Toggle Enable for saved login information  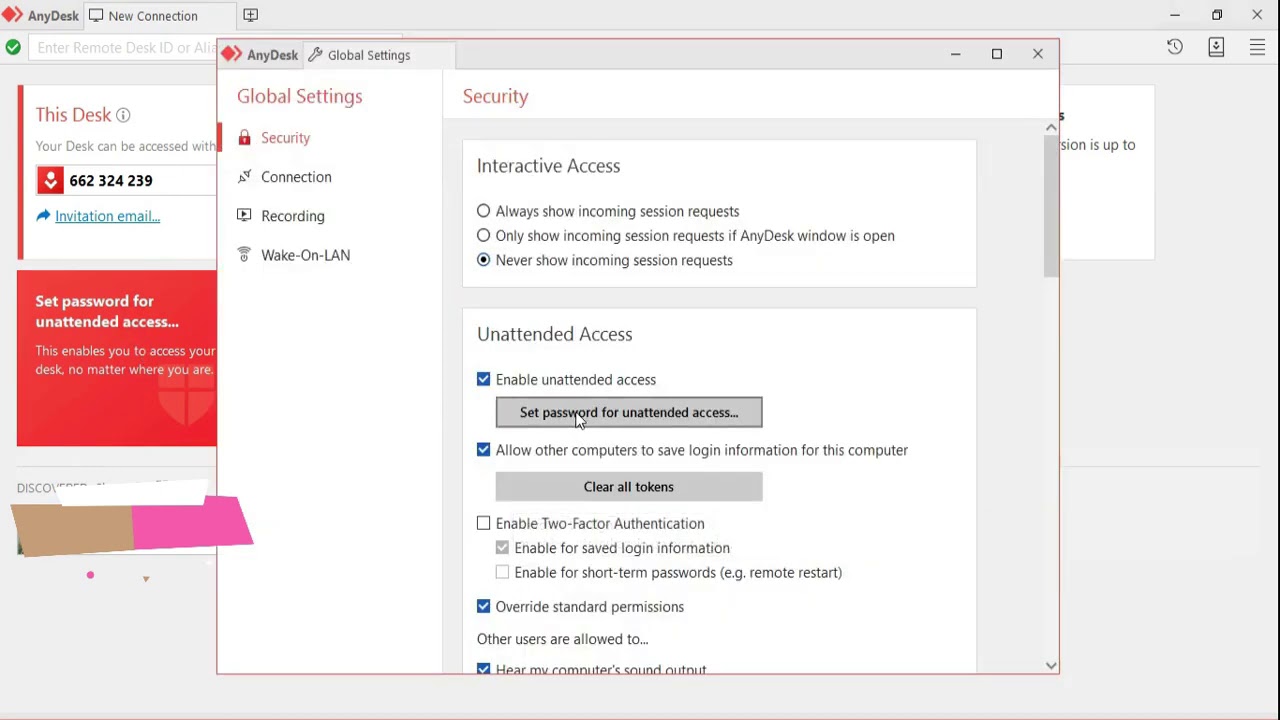(502, 548)
